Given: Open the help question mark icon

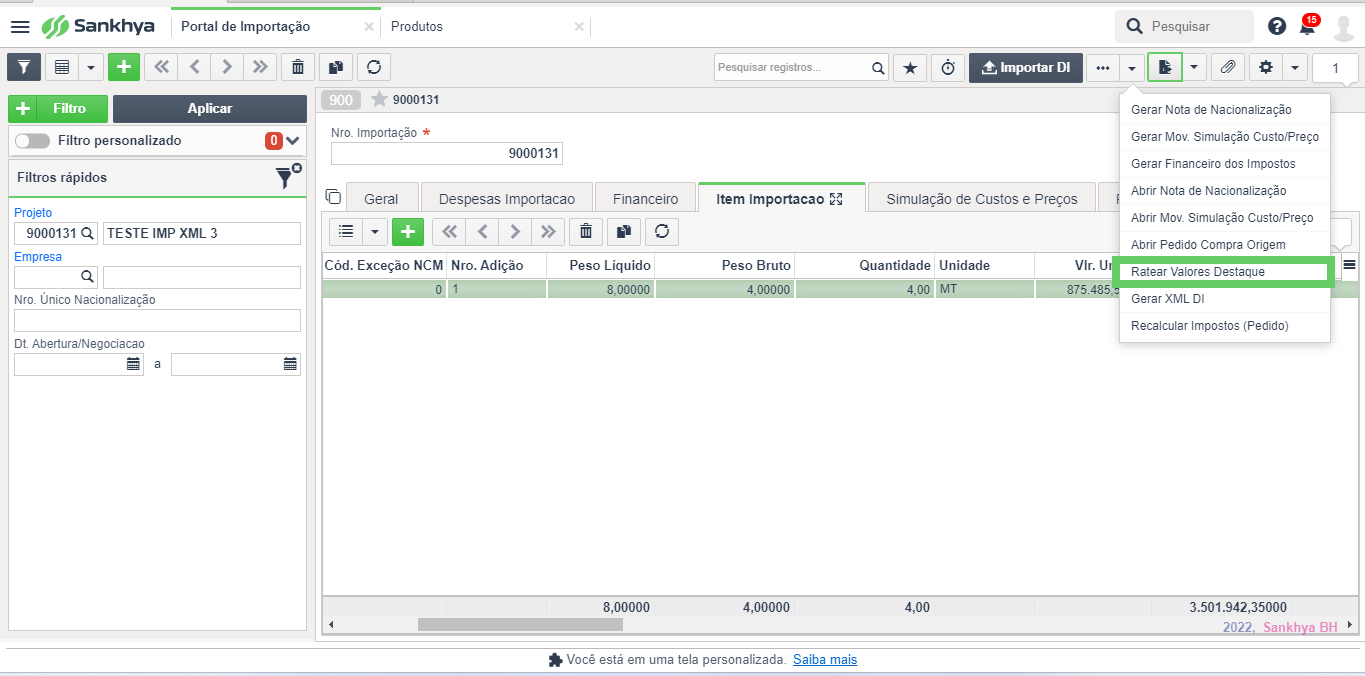Looking at the screenshot, I should (x=1277, y=27).
